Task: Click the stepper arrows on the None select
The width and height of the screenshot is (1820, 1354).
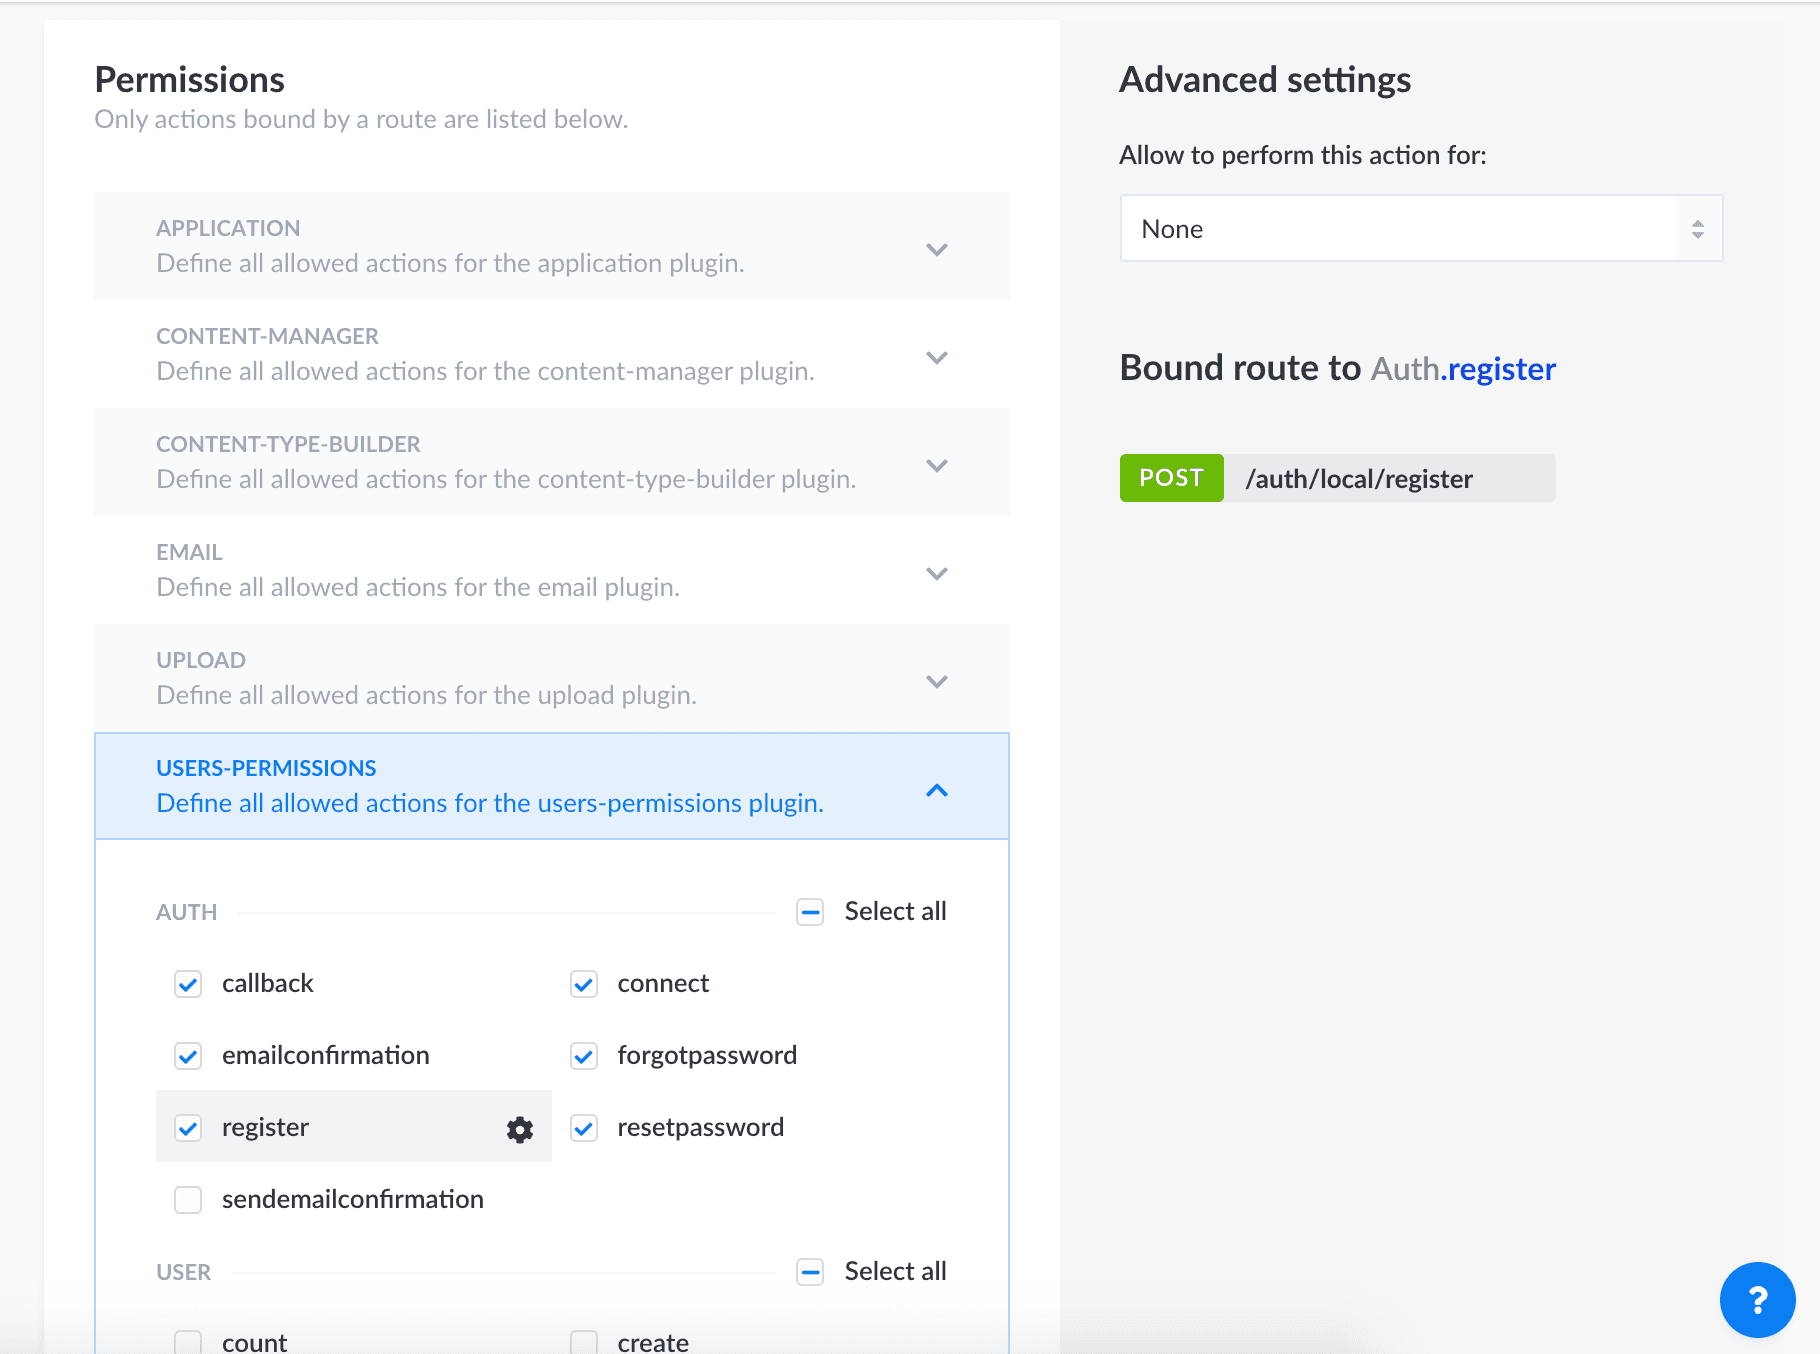Action: point(1698,229)
